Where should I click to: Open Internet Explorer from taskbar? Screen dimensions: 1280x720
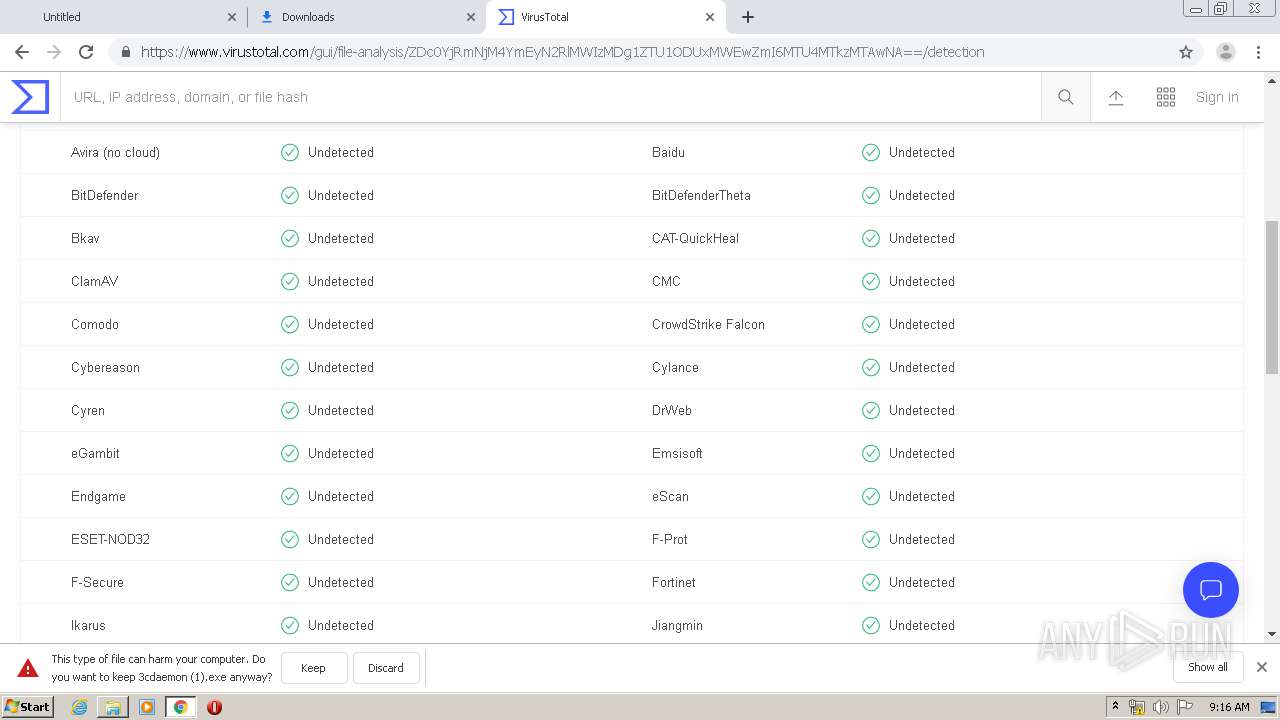point(79,707)
